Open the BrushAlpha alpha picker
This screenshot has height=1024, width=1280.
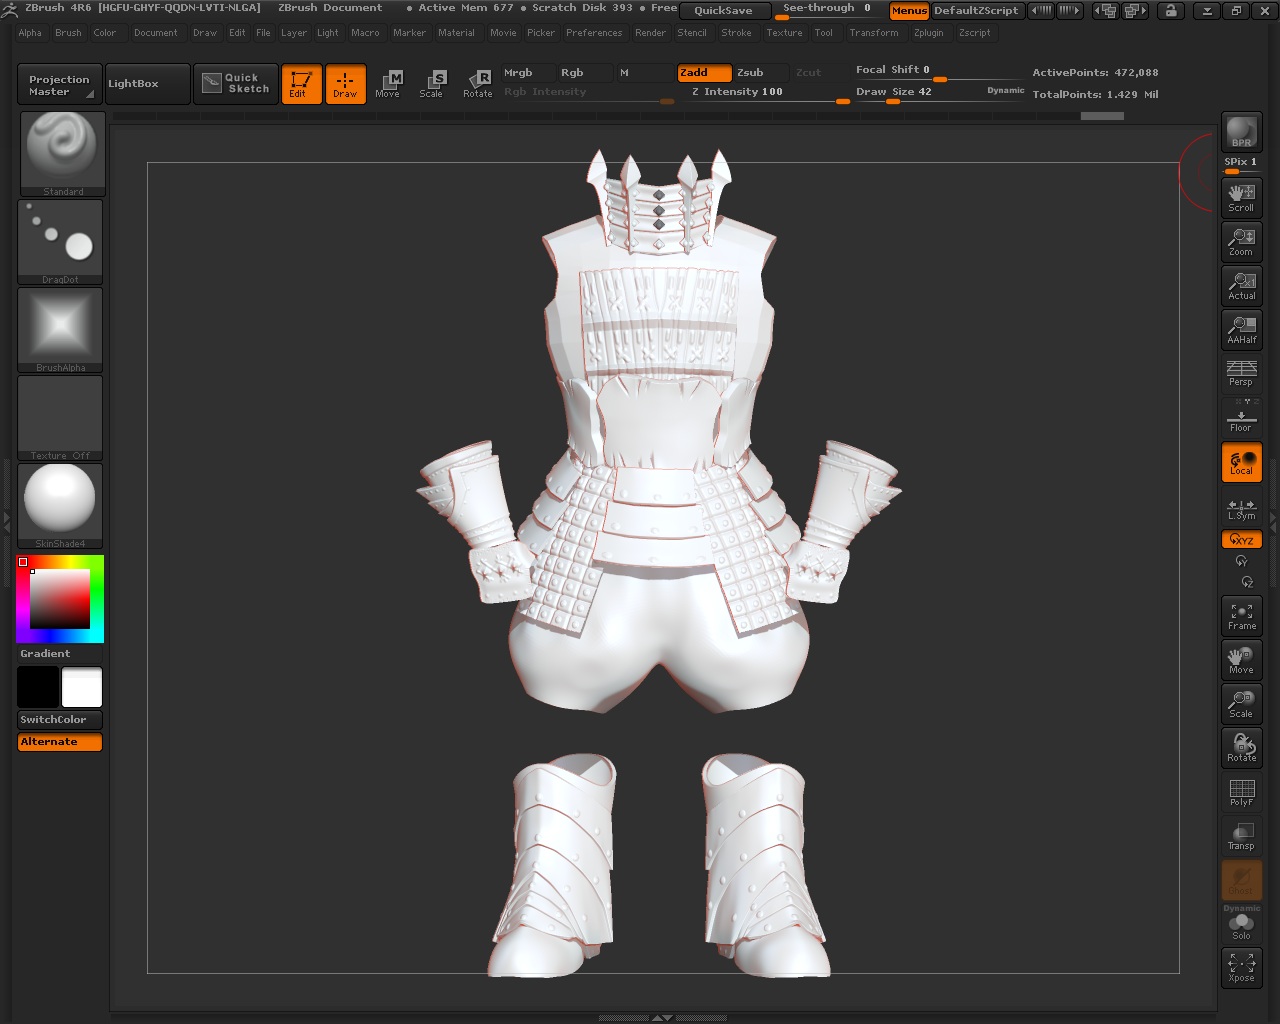[x=60, y=330]
